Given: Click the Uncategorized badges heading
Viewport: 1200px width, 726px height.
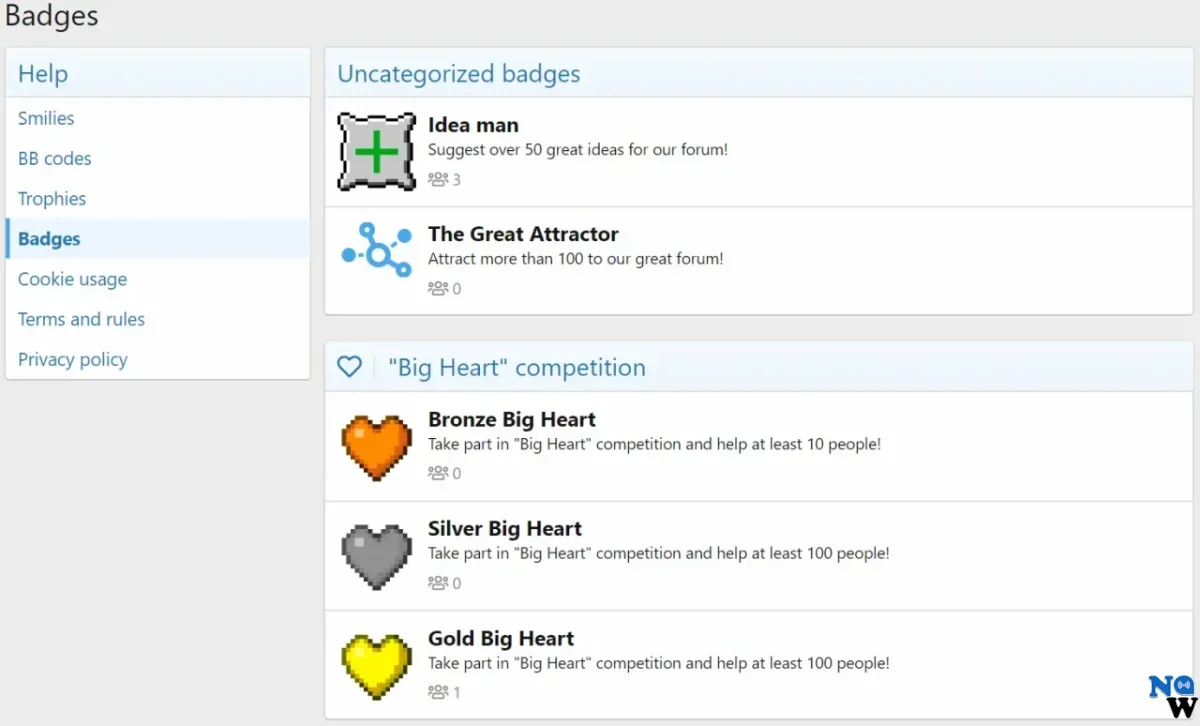Looking at the screenshot, I should click(458, 74).
